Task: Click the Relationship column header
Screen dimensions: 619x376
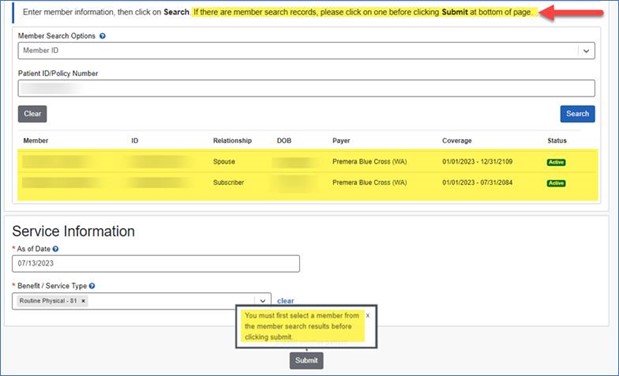Action: (x=232, y=141)
